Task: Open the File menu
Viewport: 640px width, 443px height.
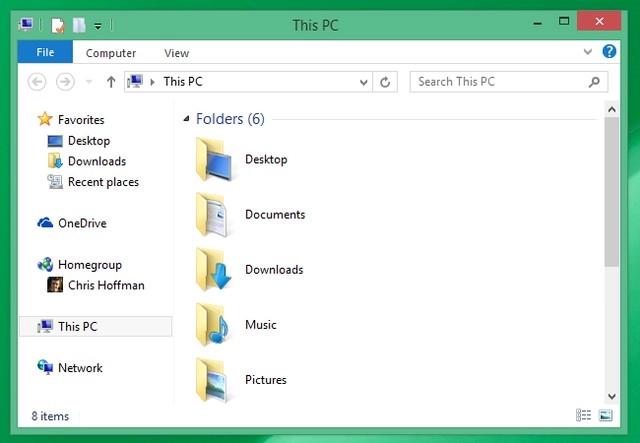Action: pyautogui.click(x=45, y=52)
